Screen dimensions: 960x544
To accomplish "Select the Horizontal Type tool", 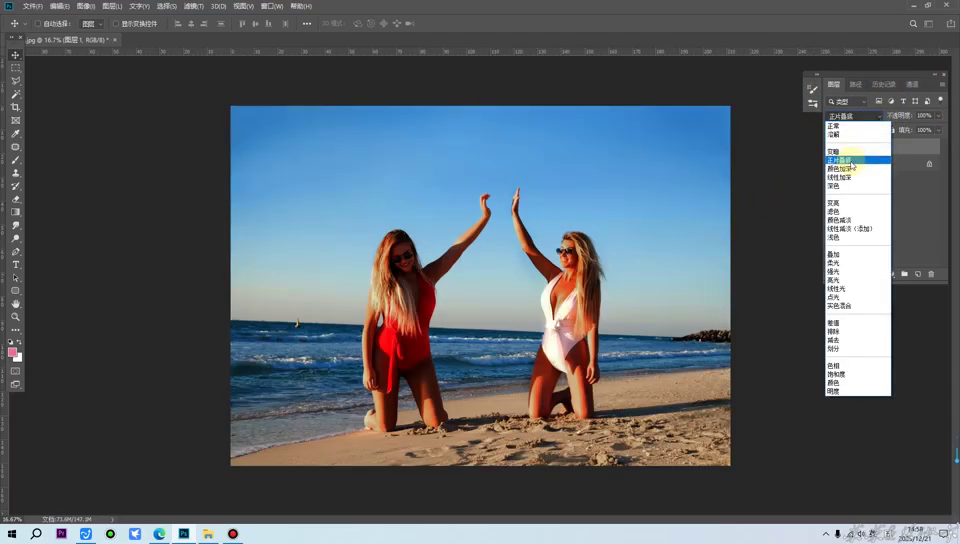I will coord(15,265).
